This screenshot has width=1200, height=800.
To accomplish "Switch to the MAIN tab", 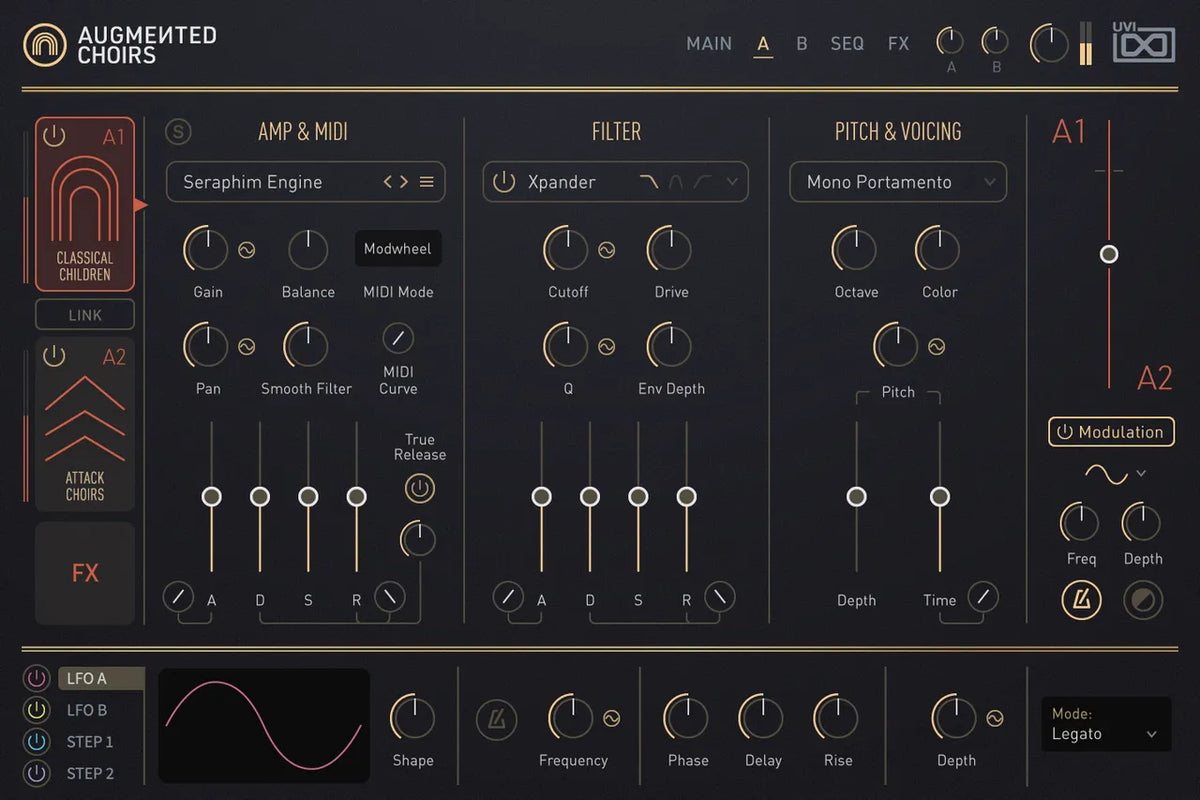I will point(709,44).
